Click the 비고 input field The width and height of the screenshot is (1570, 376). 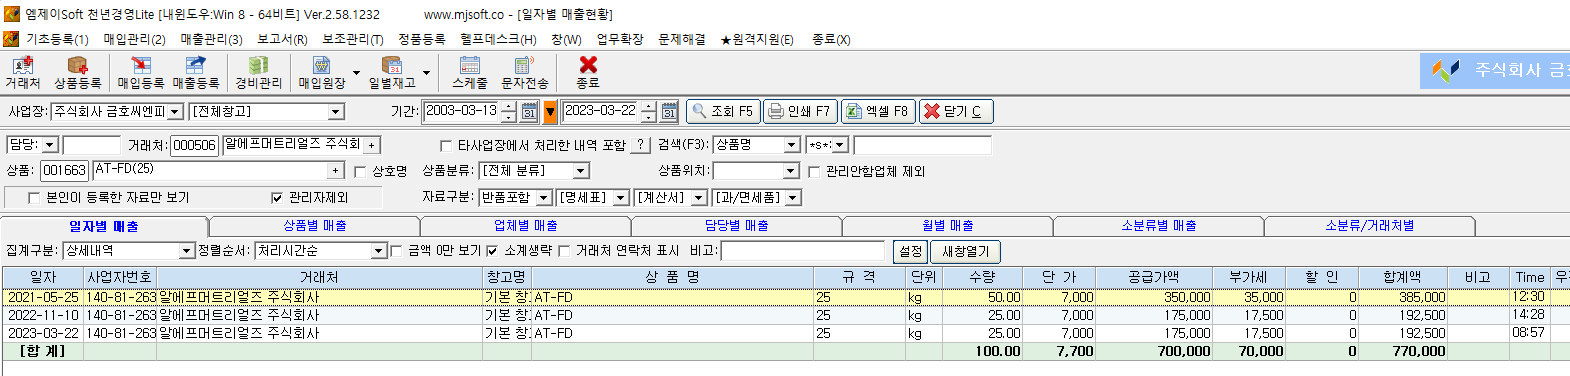(803, 251)
